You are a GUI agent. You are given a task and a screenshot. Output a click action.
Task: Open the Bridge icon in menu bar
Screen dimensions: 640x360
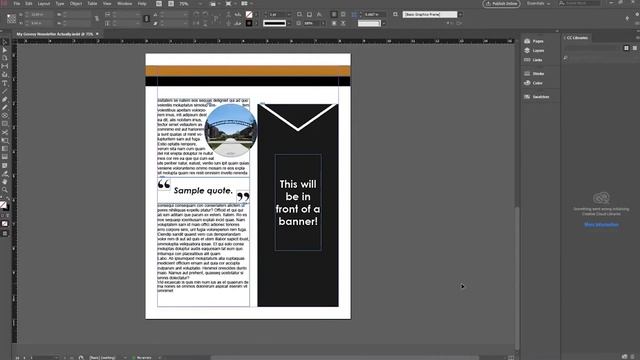(x=159, y=4)
